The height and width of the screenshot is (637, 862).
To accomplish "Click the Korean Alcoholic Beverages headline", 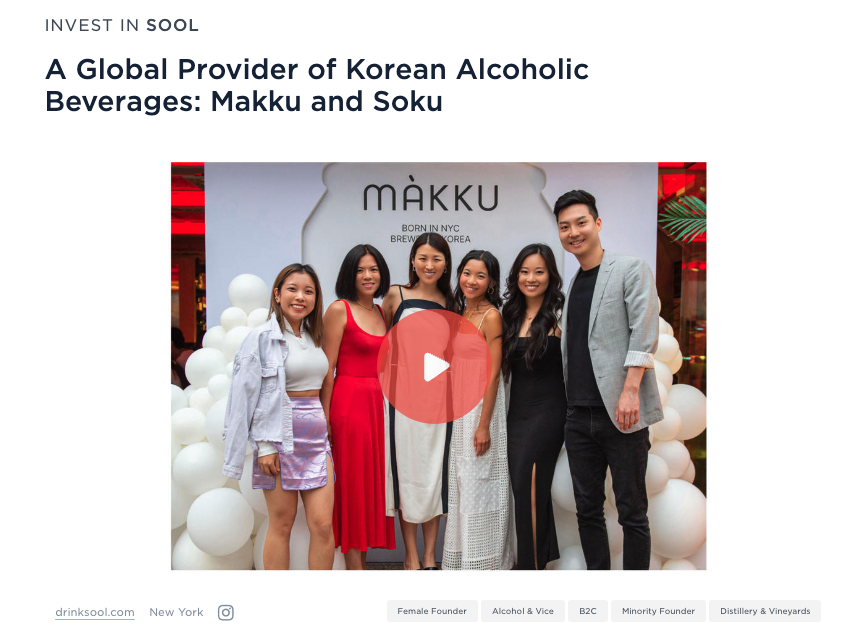I will (317, 85).
